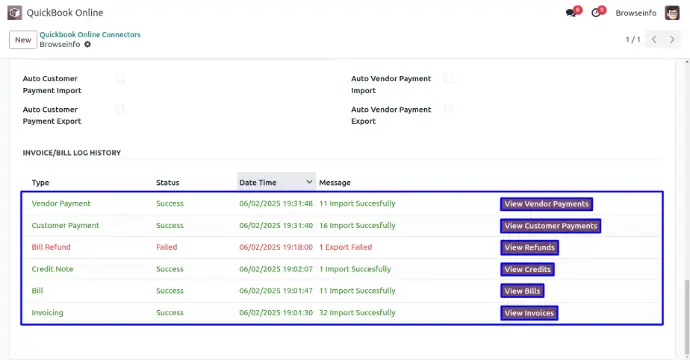
Task: Select the Credit Note log row type
Action: pyautogui.click(x=52, y=269)
